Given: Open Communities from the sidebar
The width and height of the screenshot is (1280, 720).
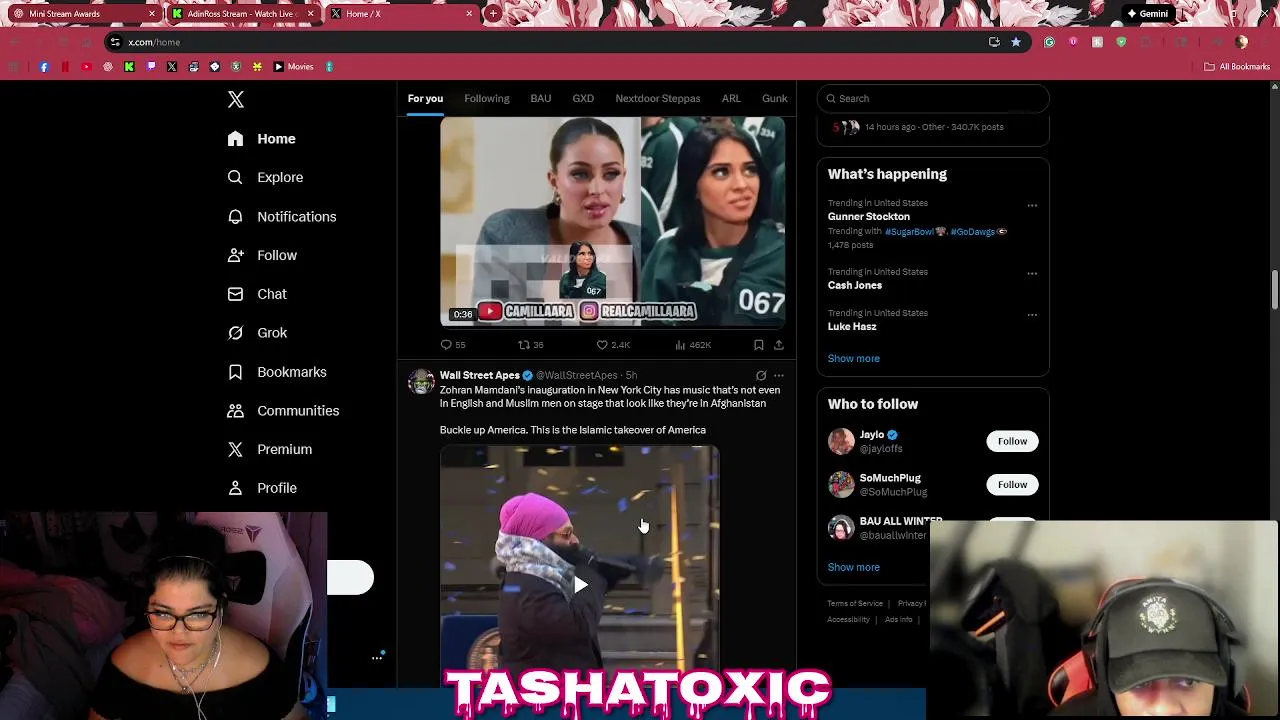Looking at the screenshot, I should click(x=283, y=411).
